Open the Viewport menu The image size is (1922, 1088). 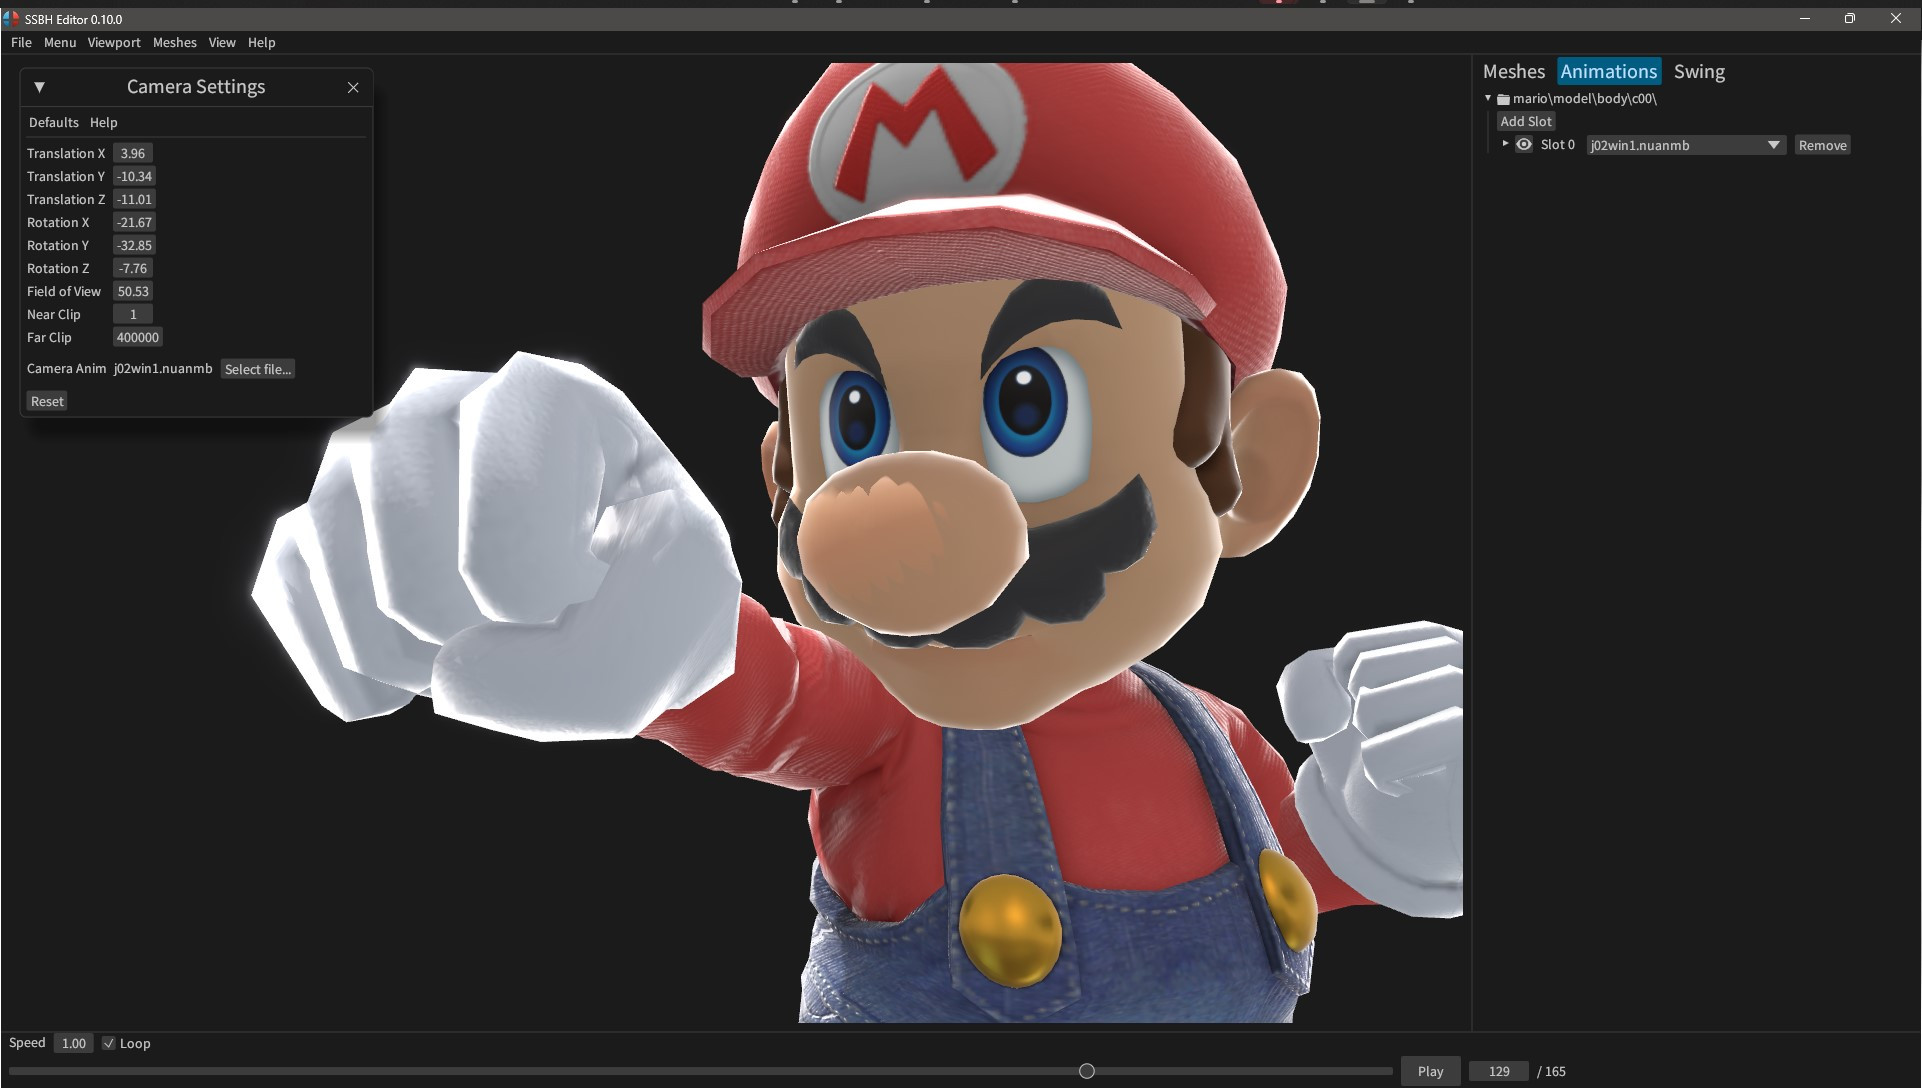[x=114, y=43]
